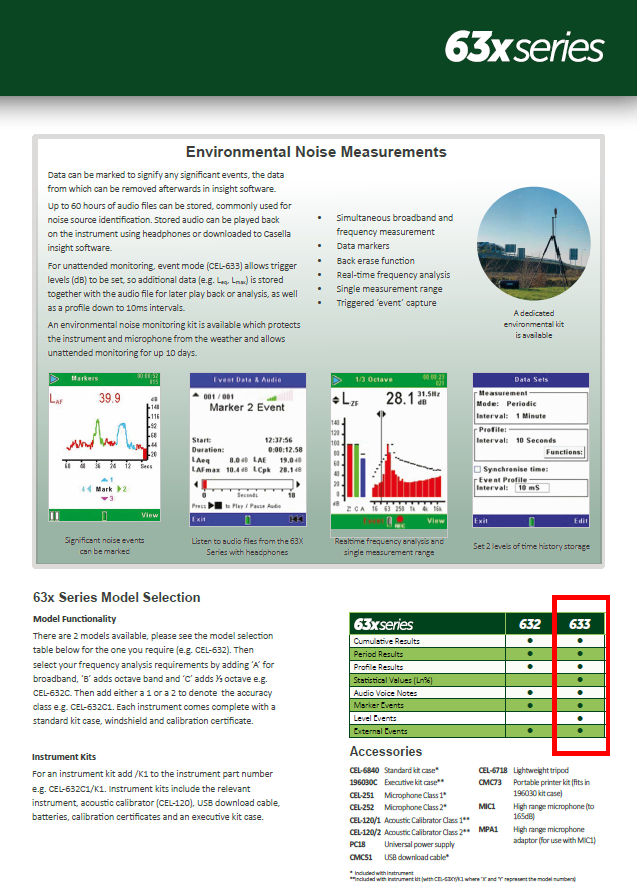The height and width of the screenshot is (885, 637).
Task: Click Exit in the Event Data & Audio screen
Action: pos(199,519)
